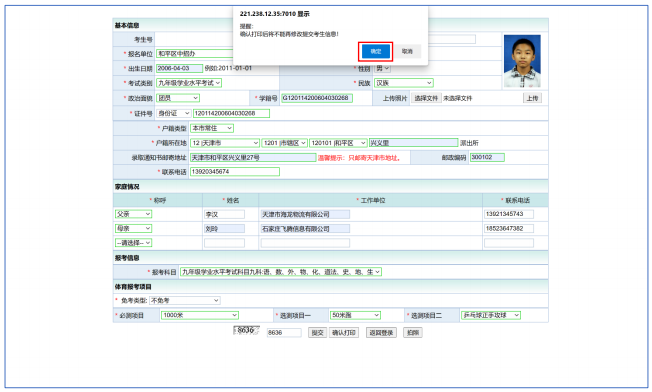652x392 pixels.
Task: Click the 8636 captcha image
Action: point(246,330)
